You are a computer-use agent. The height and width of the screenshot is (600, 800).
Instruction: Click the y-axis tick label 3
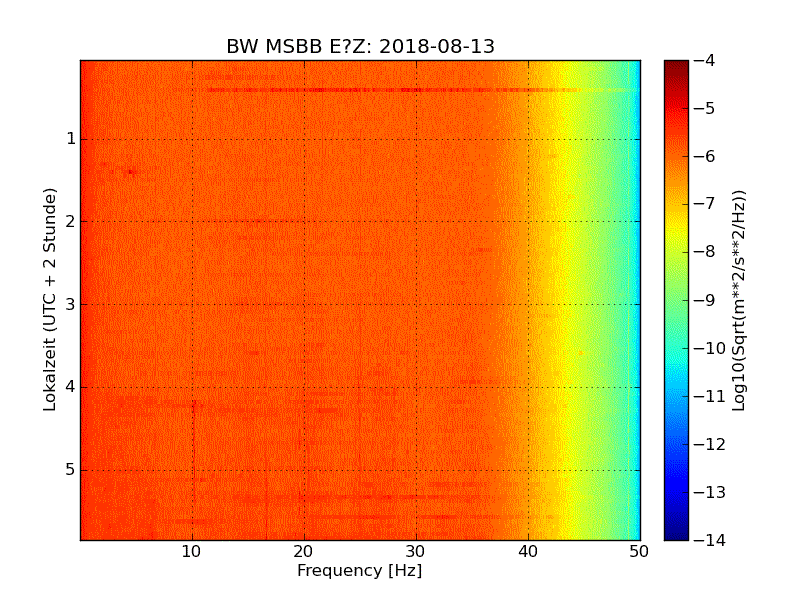tap(71, 304)
